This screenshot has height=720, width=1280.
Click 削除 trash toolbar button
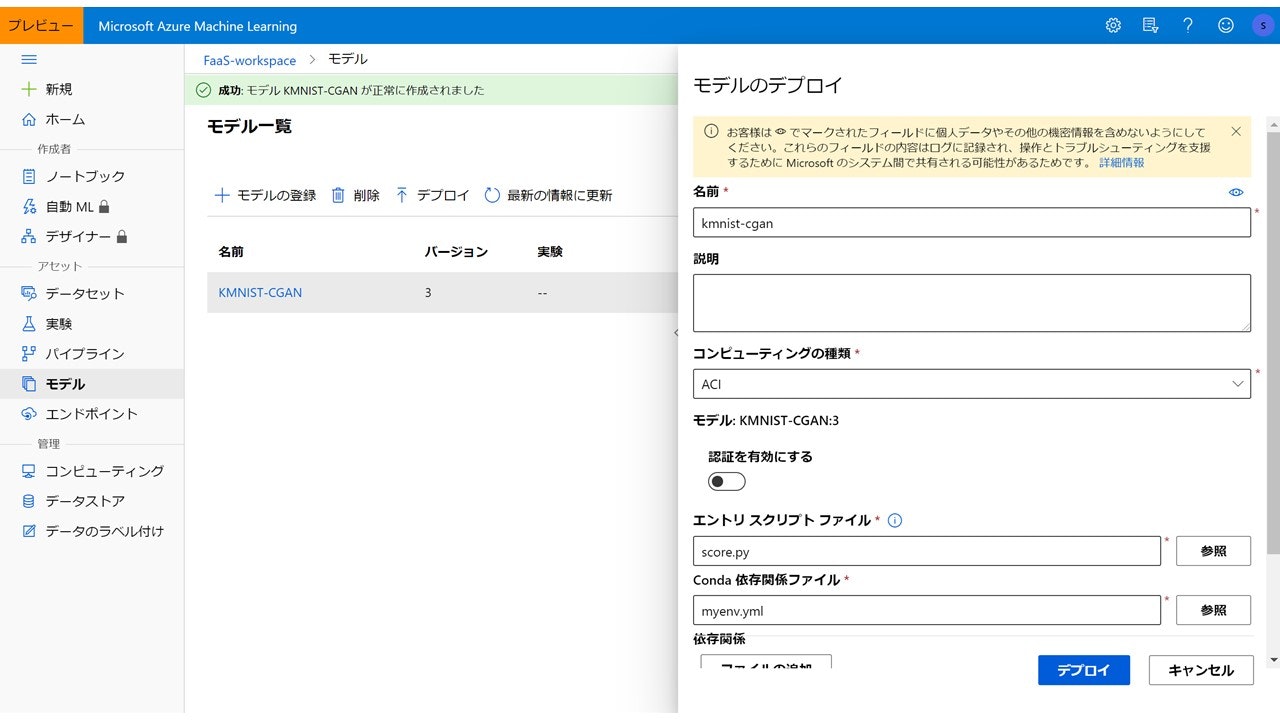tap(356, 195)
